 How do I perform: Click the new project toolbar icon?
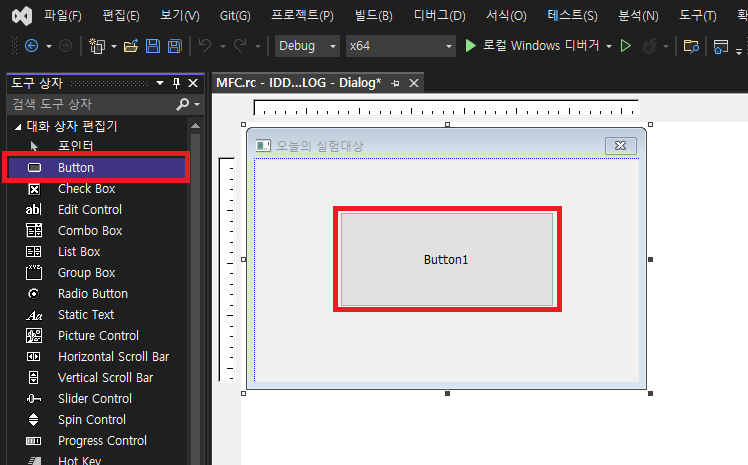click(97, 46)
